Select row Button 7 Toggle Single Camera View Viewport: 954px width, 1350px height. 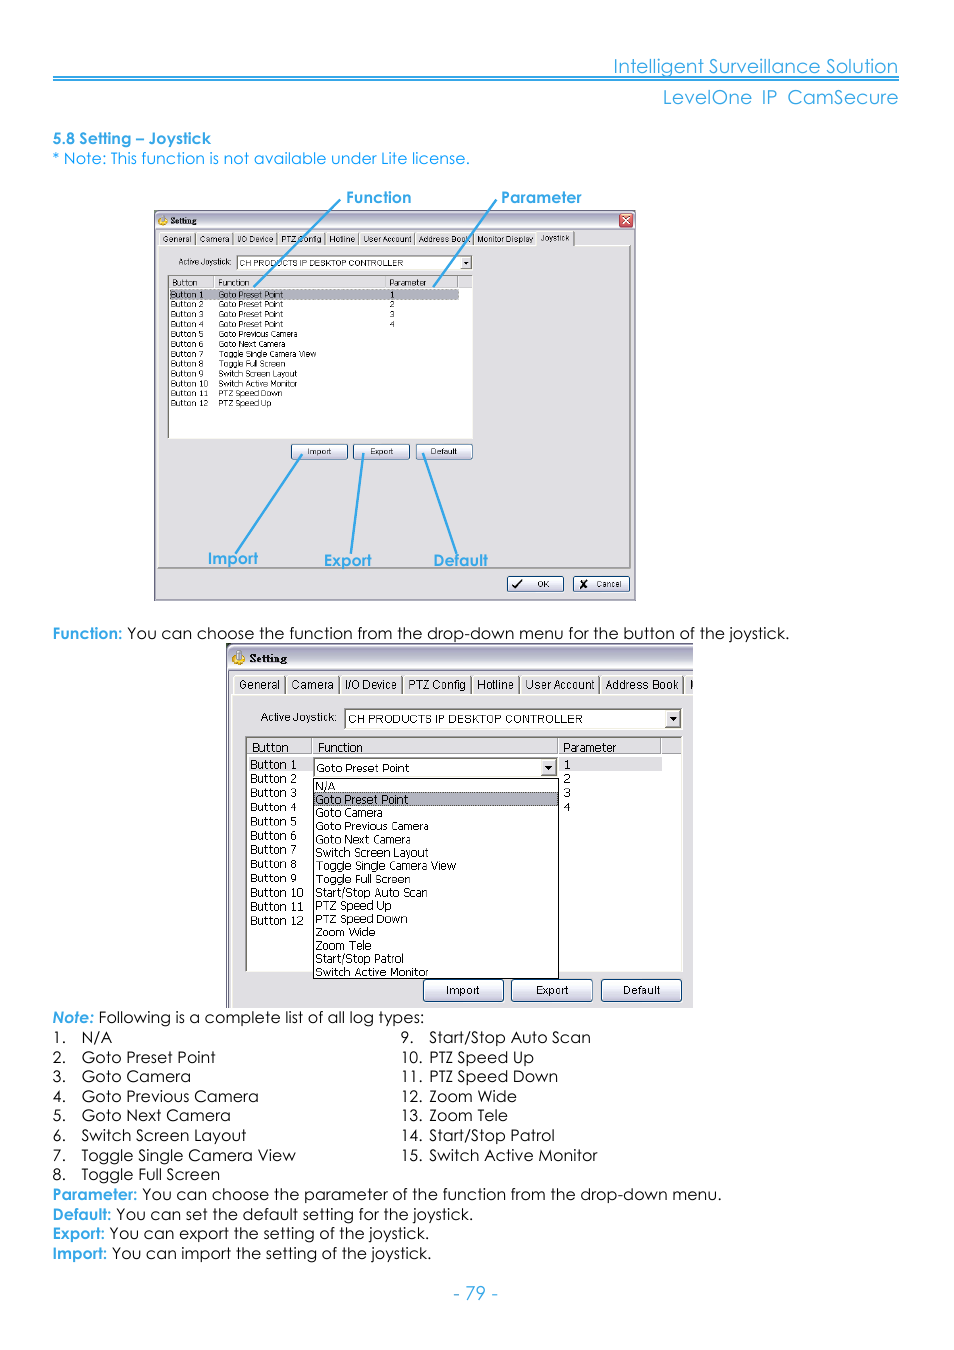point(314,354)
